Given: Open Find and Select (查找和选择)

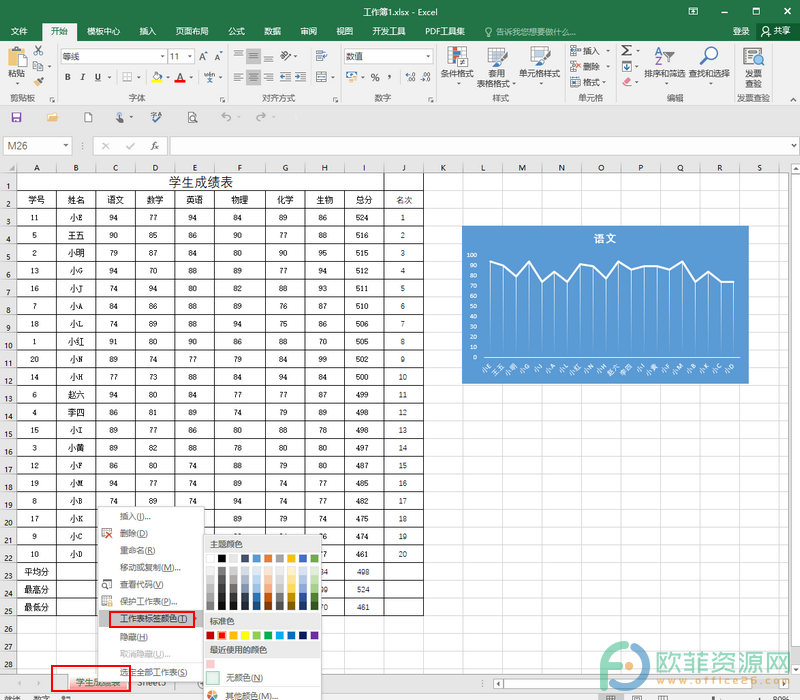Looking at the screenshot, I should [x=709, y=66].
